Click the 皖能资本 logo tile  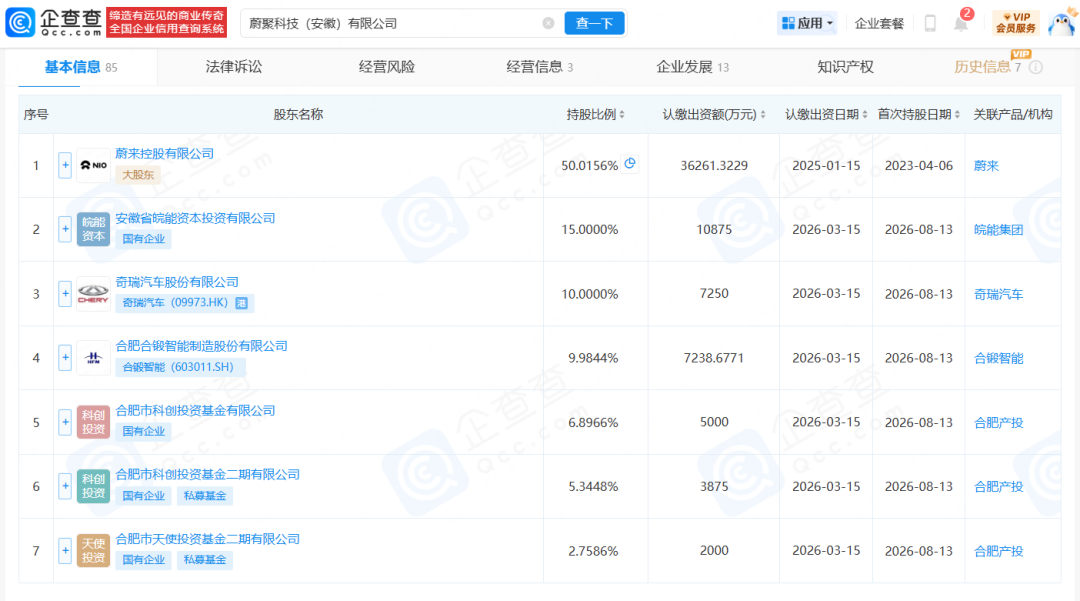[93, 229]
